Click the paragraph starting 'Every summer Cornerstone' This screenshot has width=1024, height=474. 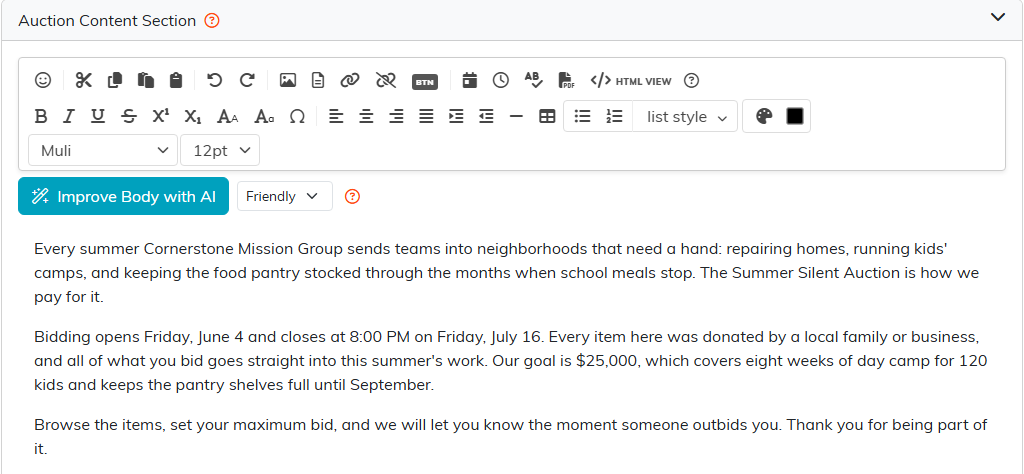point(507,273)
